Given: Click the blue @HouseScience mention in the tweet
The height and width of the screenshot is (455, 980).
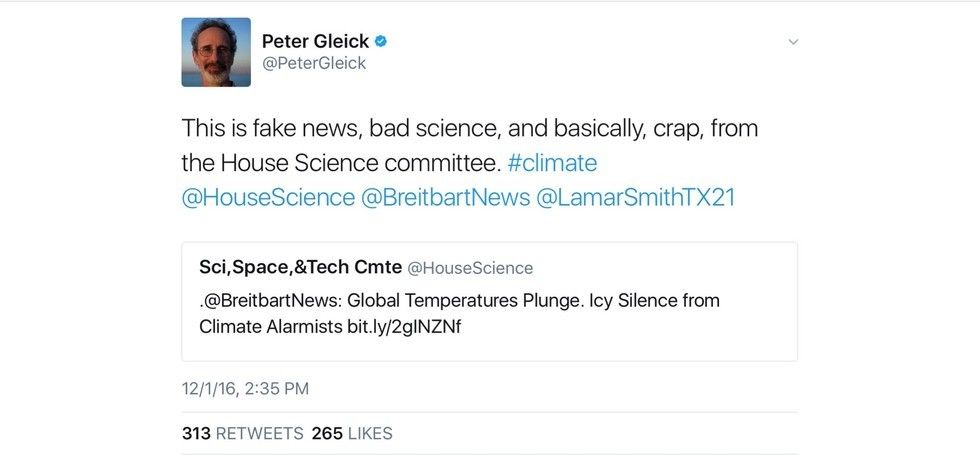Looking at the screenshot, I should coord(268,197).
